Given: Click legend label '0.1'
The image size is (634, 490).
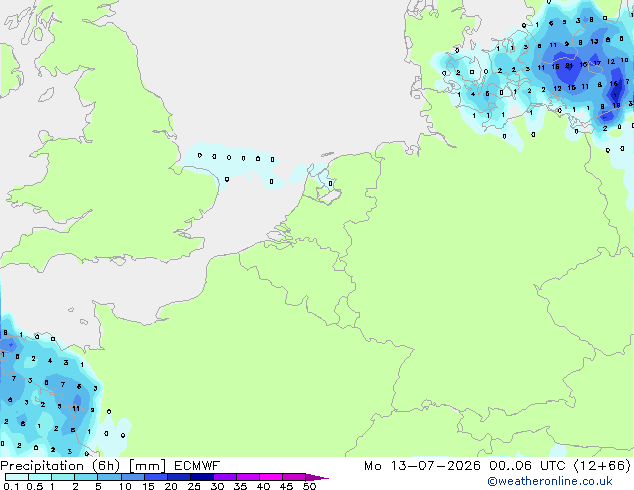Looking at the screenshot, I should [x=11, y=486].
